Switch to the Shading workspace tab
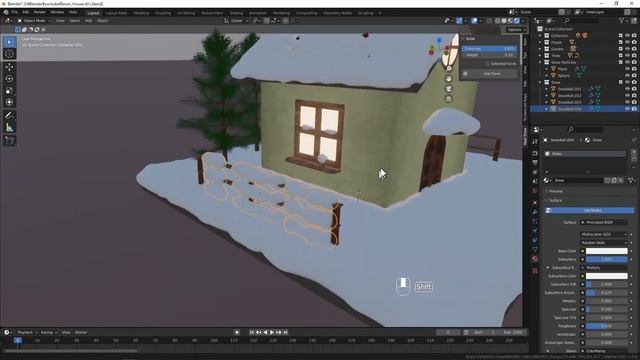Image resolution: width=640 pixels, height=360 pixels. [236, 13]
